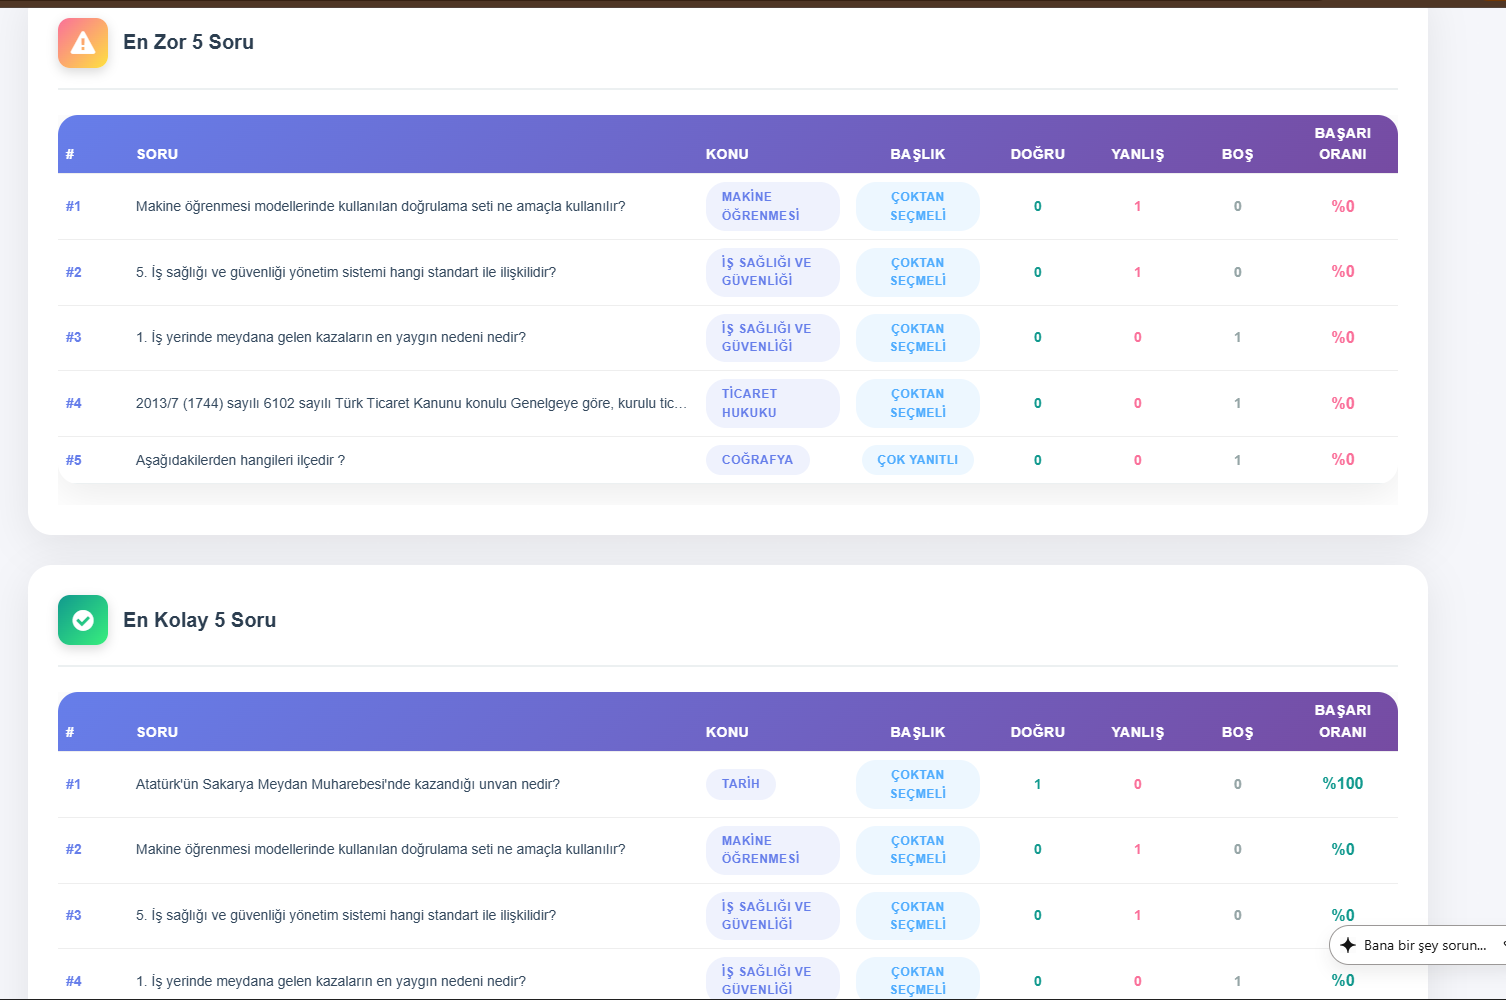
Task: Select the COĞRAFYA topic badge
Action: [x=757, y=460]
